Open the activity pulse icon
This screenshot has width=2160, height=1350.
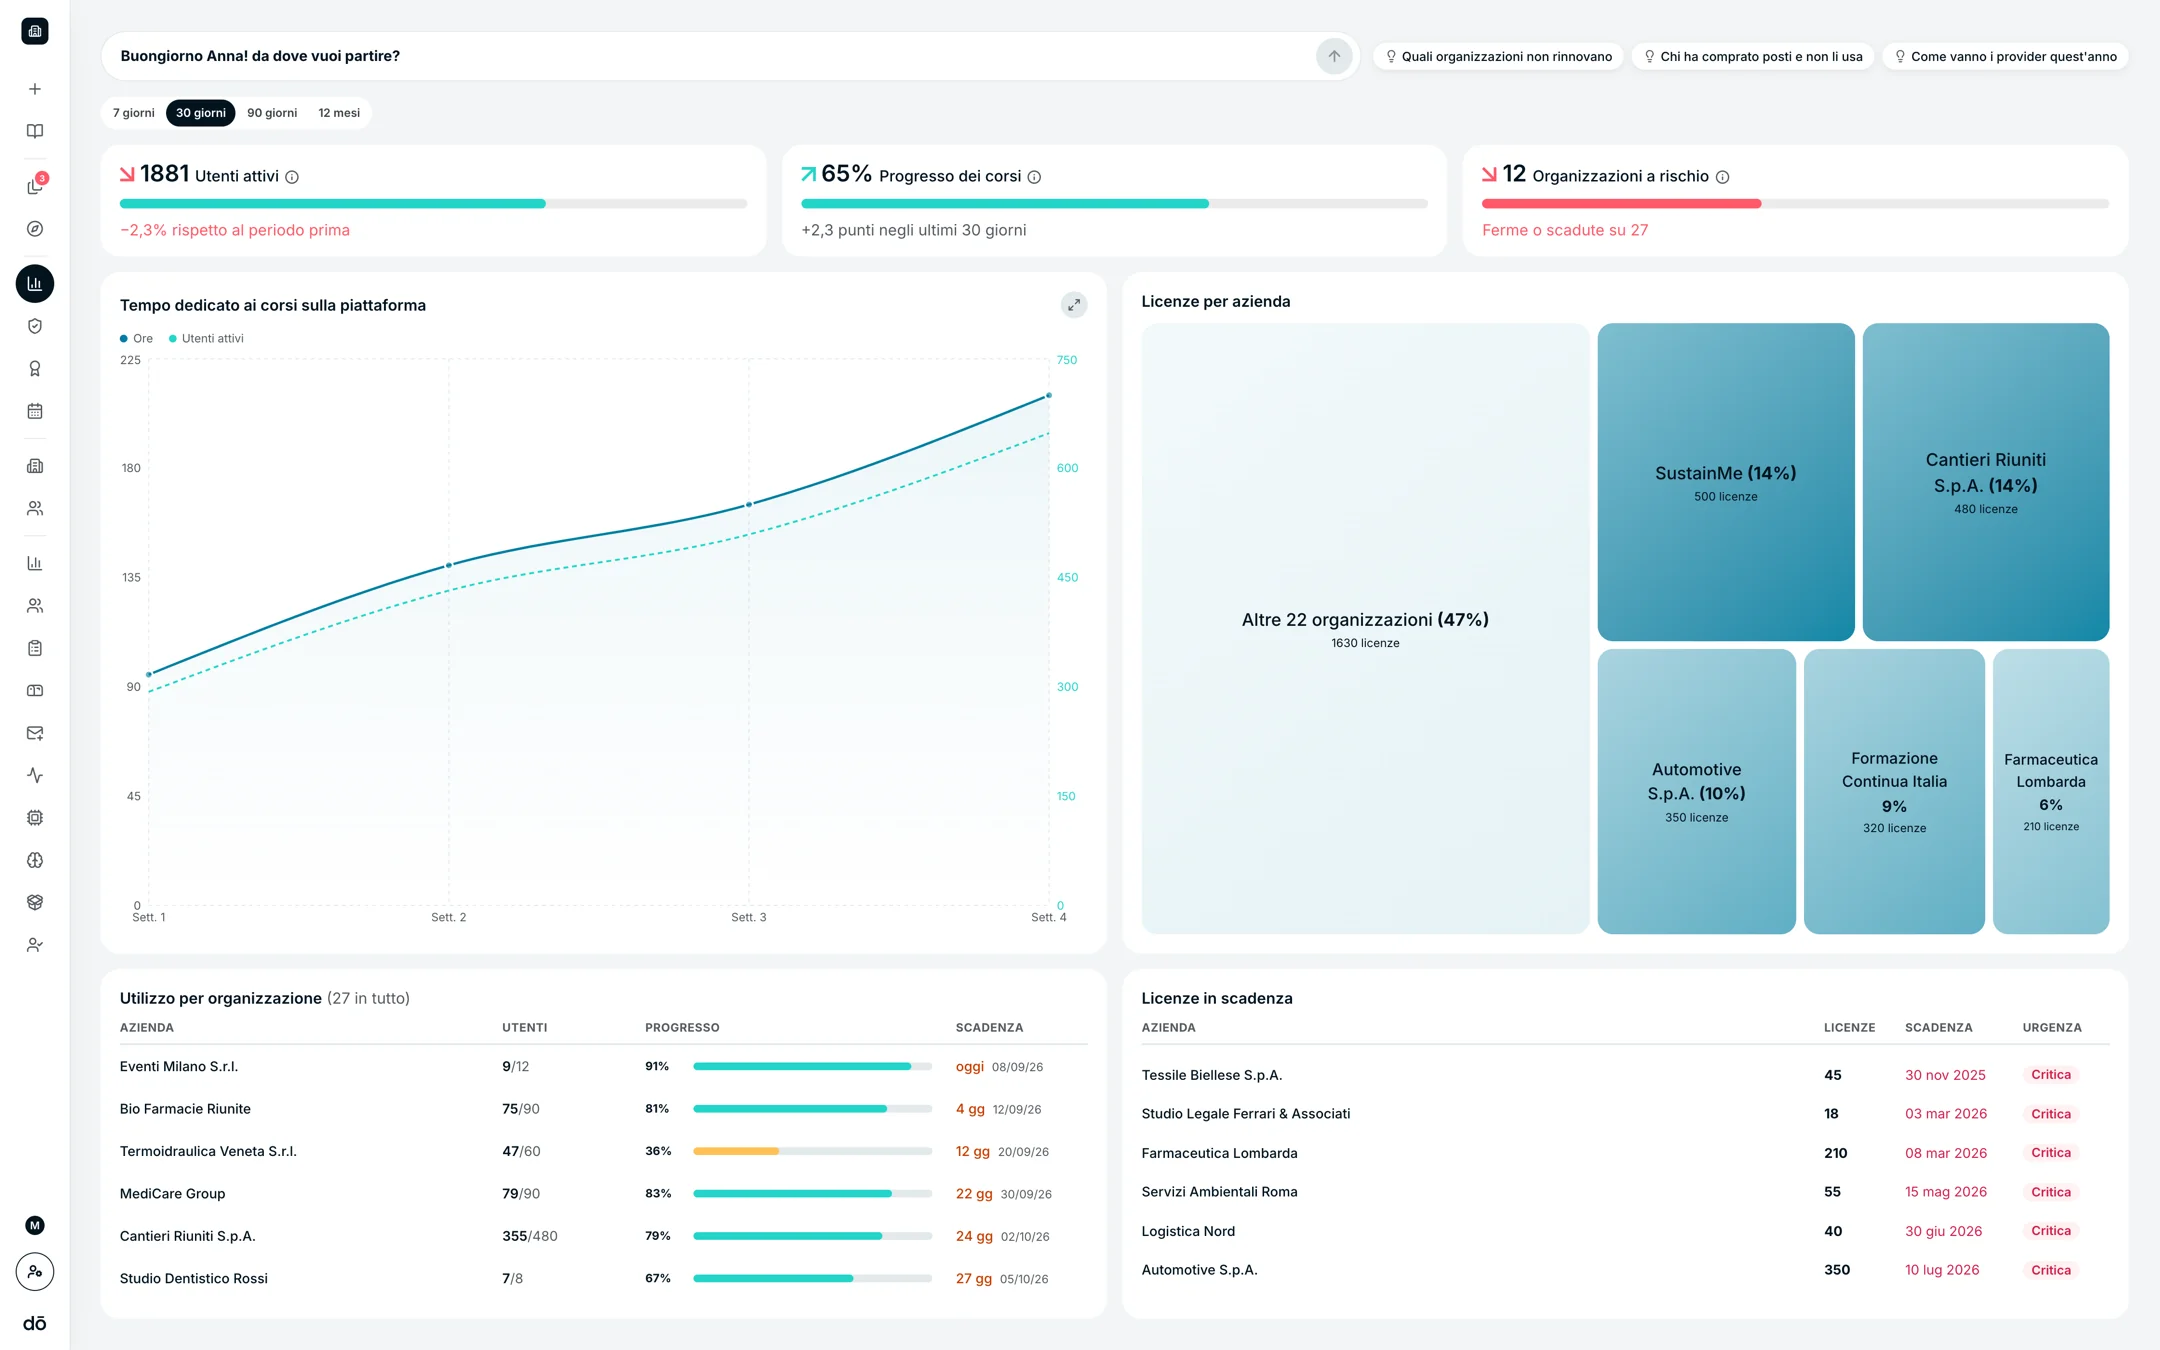[x=35, y=775]
